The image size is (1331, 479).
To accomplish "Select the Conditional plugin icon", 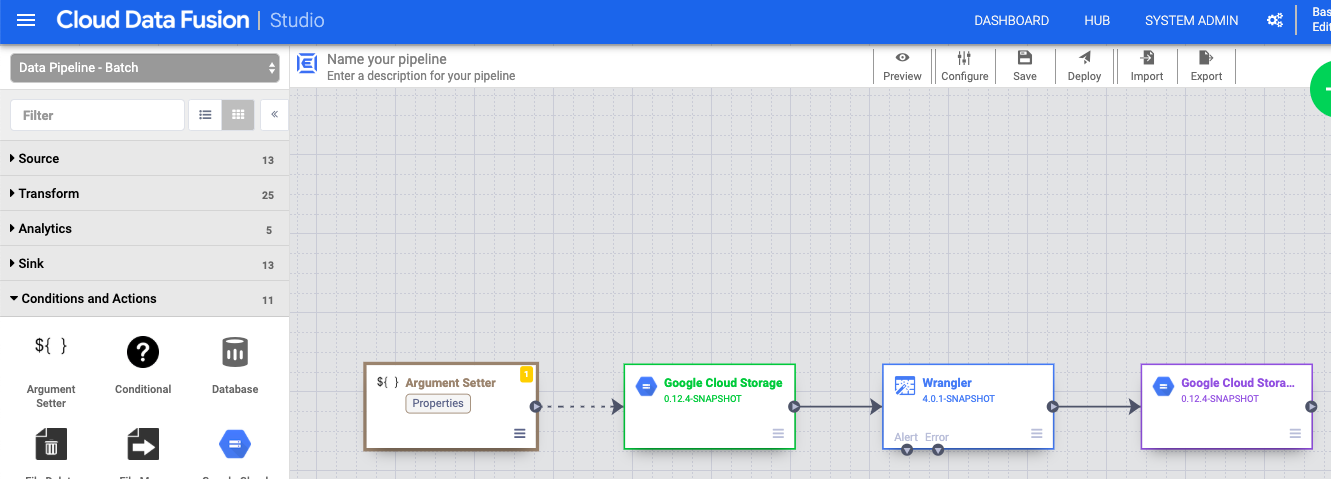I will click(x=143, y=353).
